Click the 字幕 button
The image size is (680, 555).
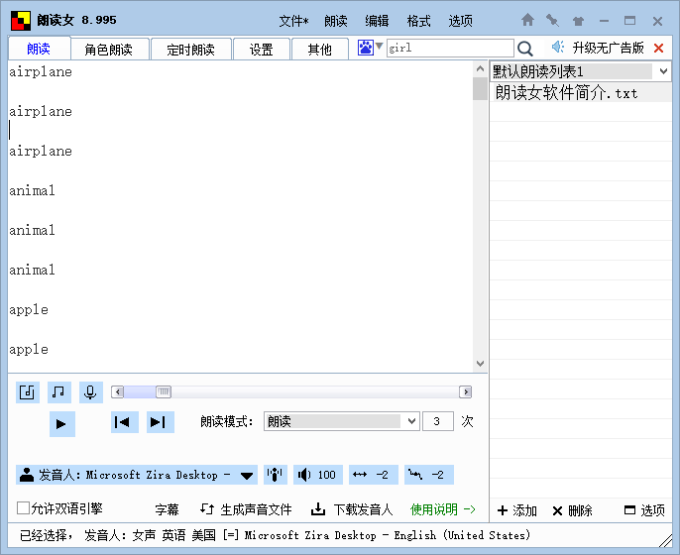point(167,509)
